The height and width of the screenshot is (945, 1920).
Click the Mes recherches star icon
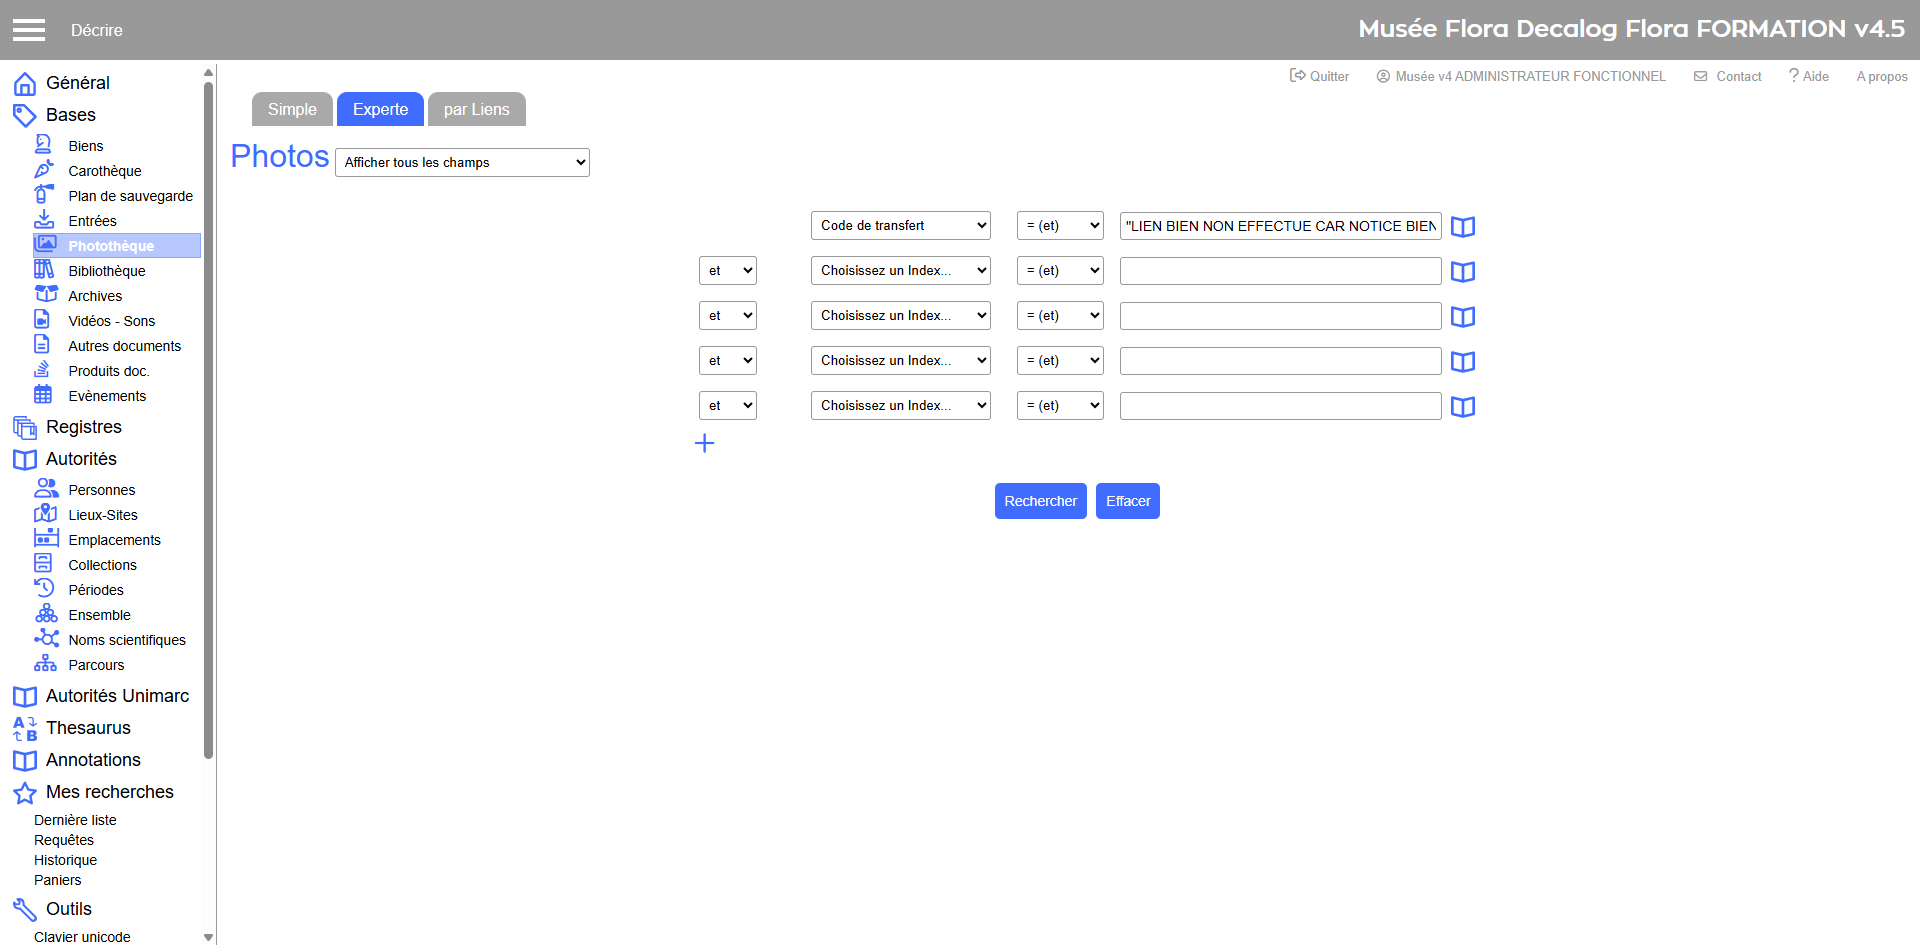(25, 793)
